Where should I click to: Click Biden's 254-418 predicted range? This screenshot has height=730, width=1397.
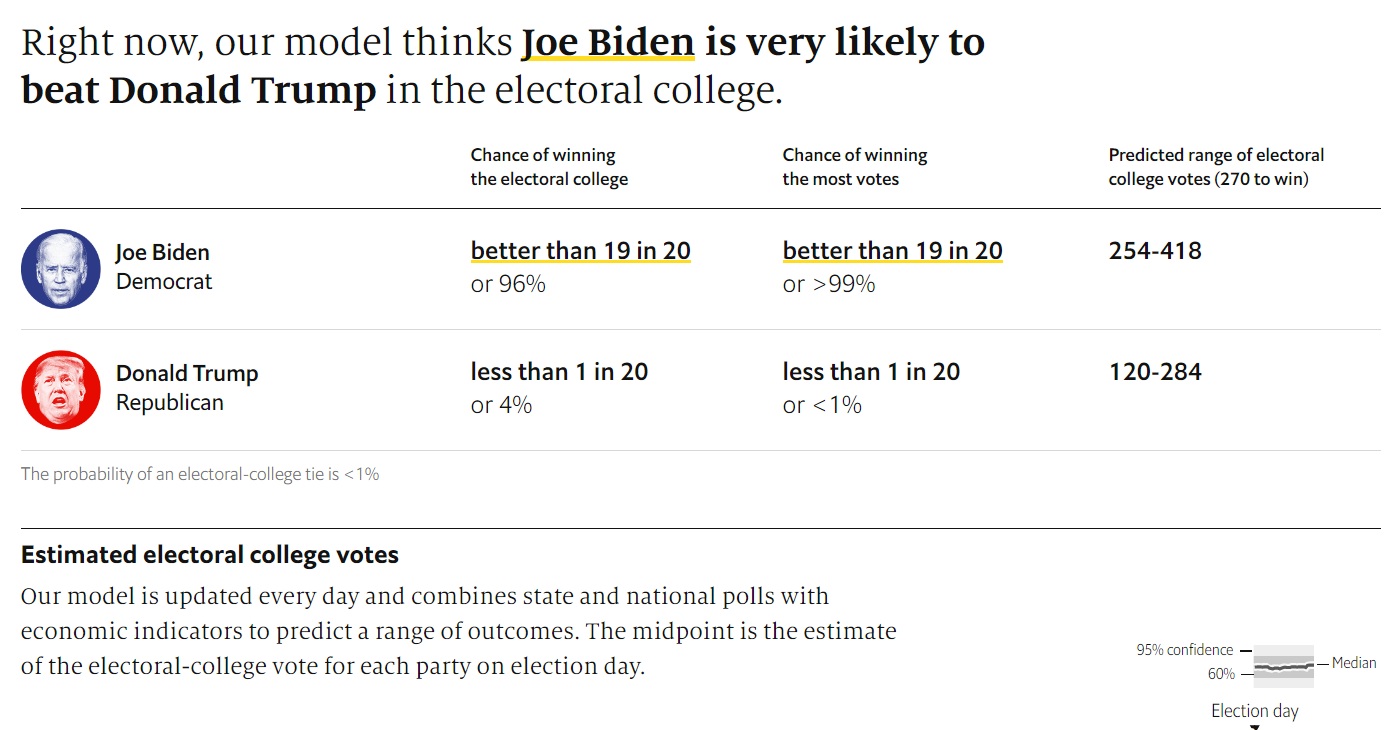click(1155, 251)
